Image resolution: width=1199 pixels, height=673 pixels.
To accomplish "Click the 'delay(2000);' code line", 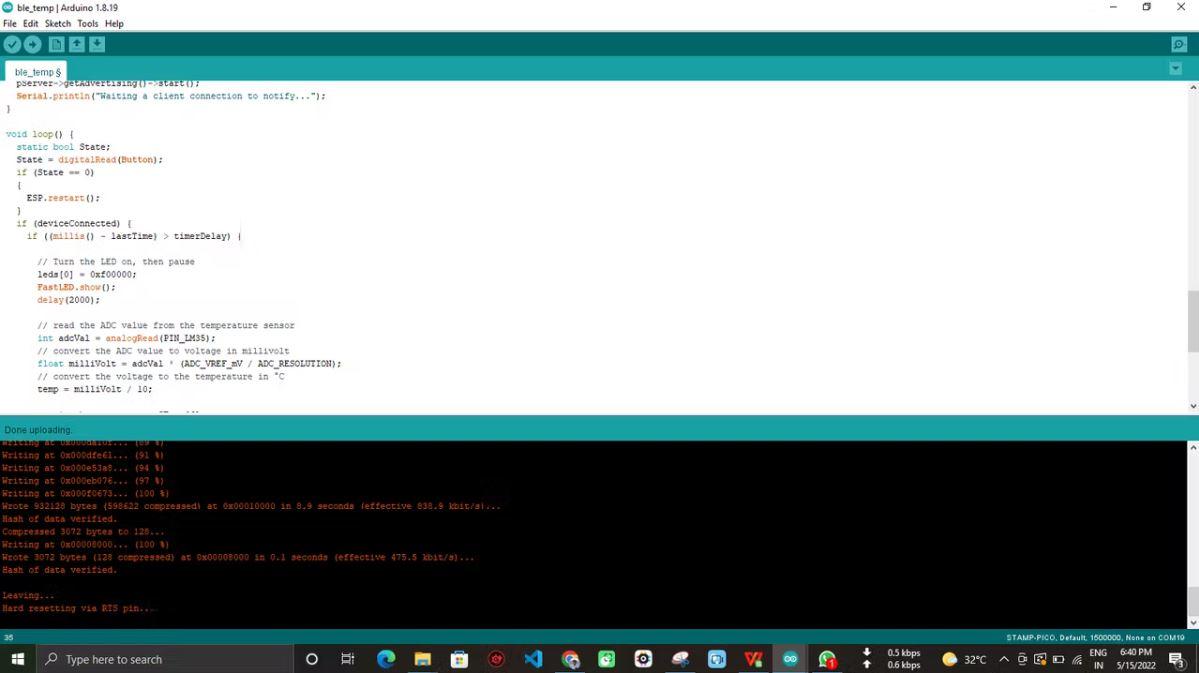I will tap(69, 300).
